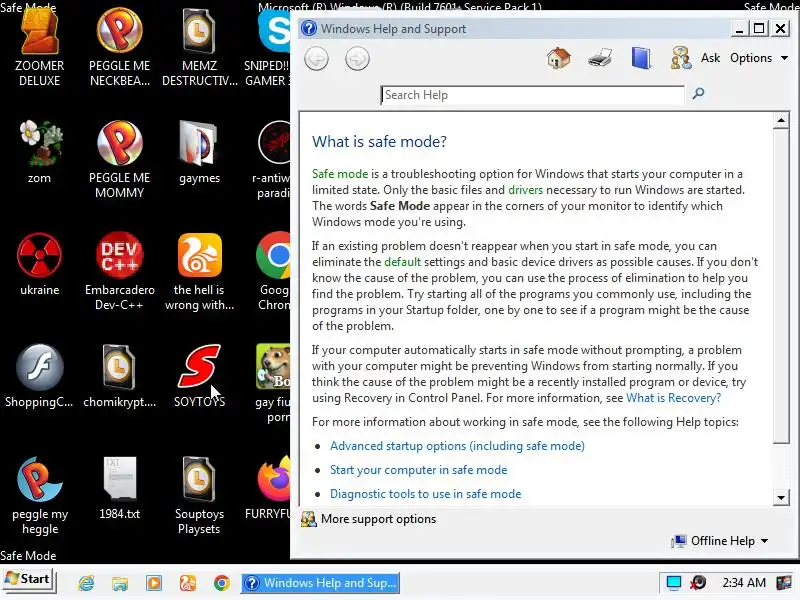The height and width of the screenshot is (600, 800).
Task: Open the ZOOMER DELUXE desktop icon
Action: (39, 48)
